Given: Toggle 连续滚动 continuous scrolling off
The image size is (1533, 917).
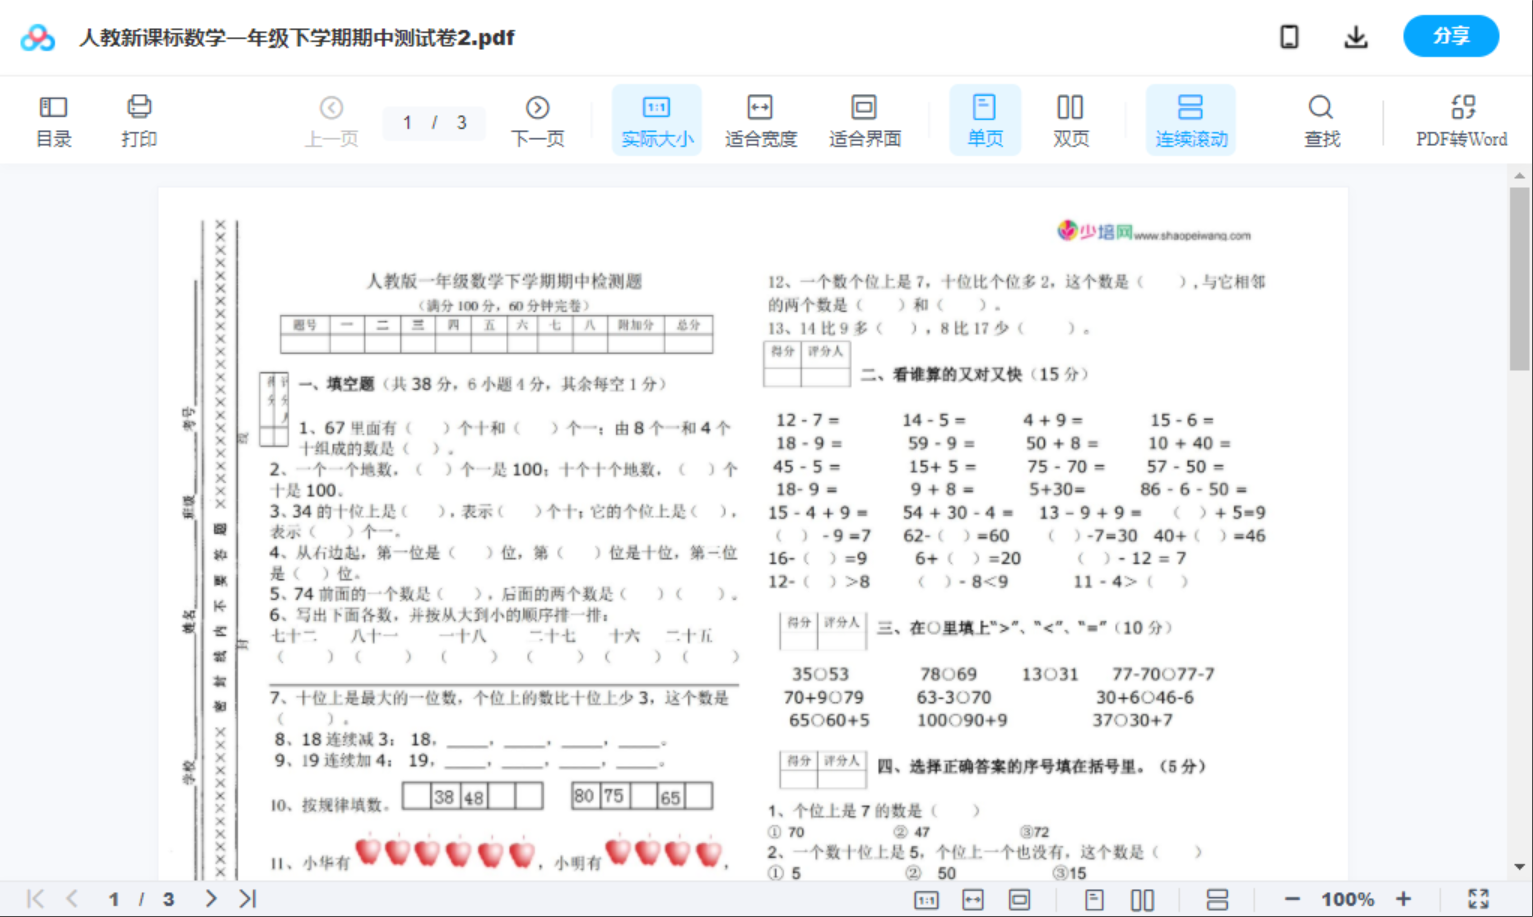Looking at the screenshot, I should point(1191,119).
